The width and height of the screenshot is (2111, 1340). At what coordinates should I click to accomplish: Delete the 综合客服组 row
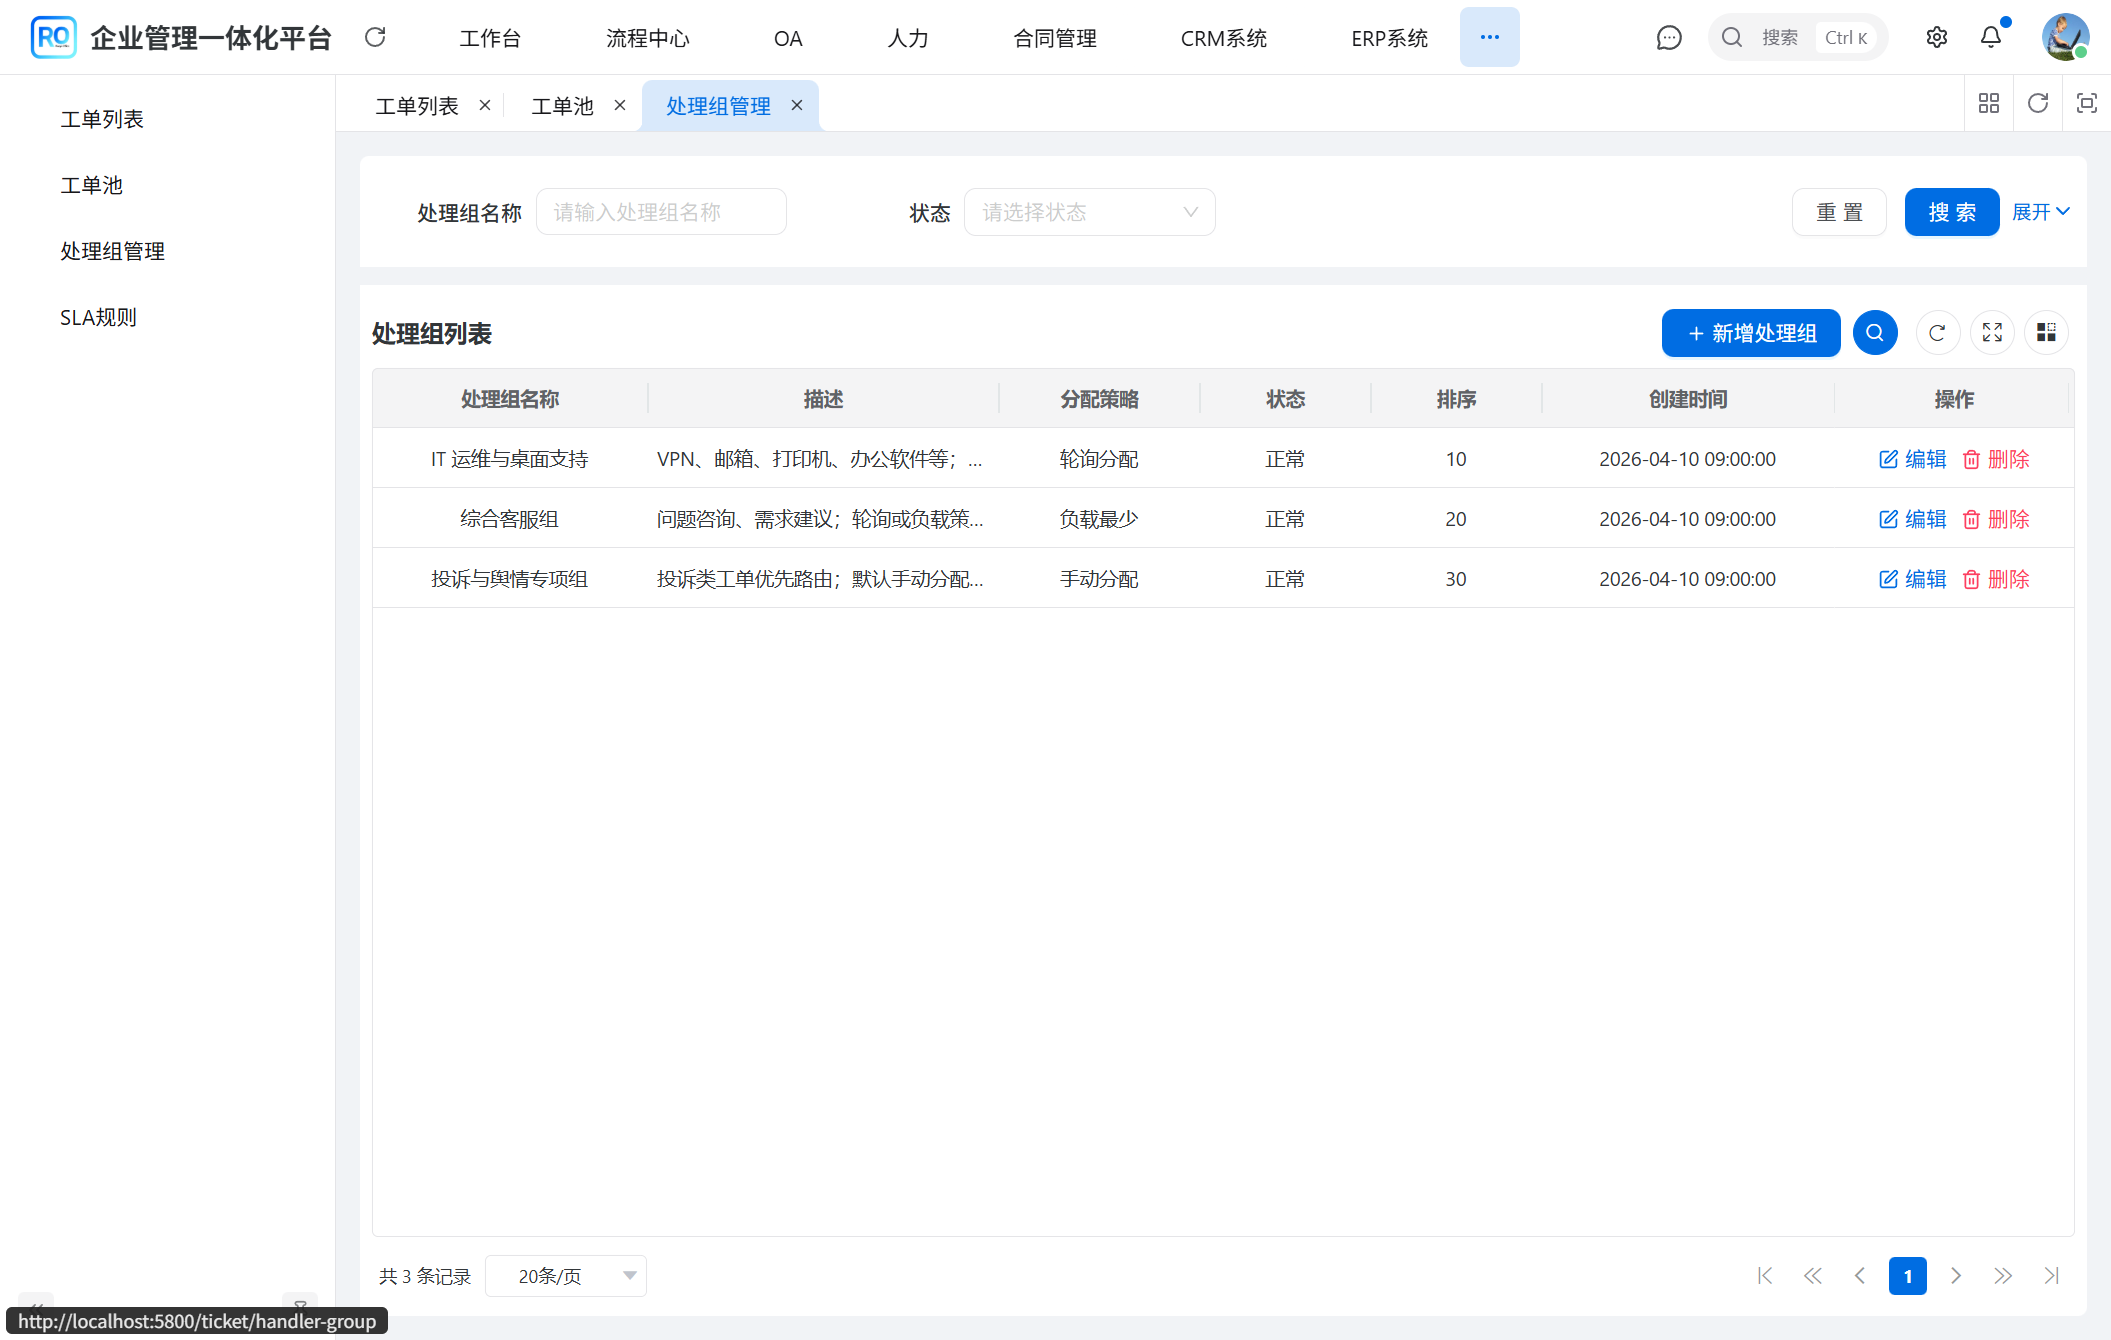point(1996,519)
